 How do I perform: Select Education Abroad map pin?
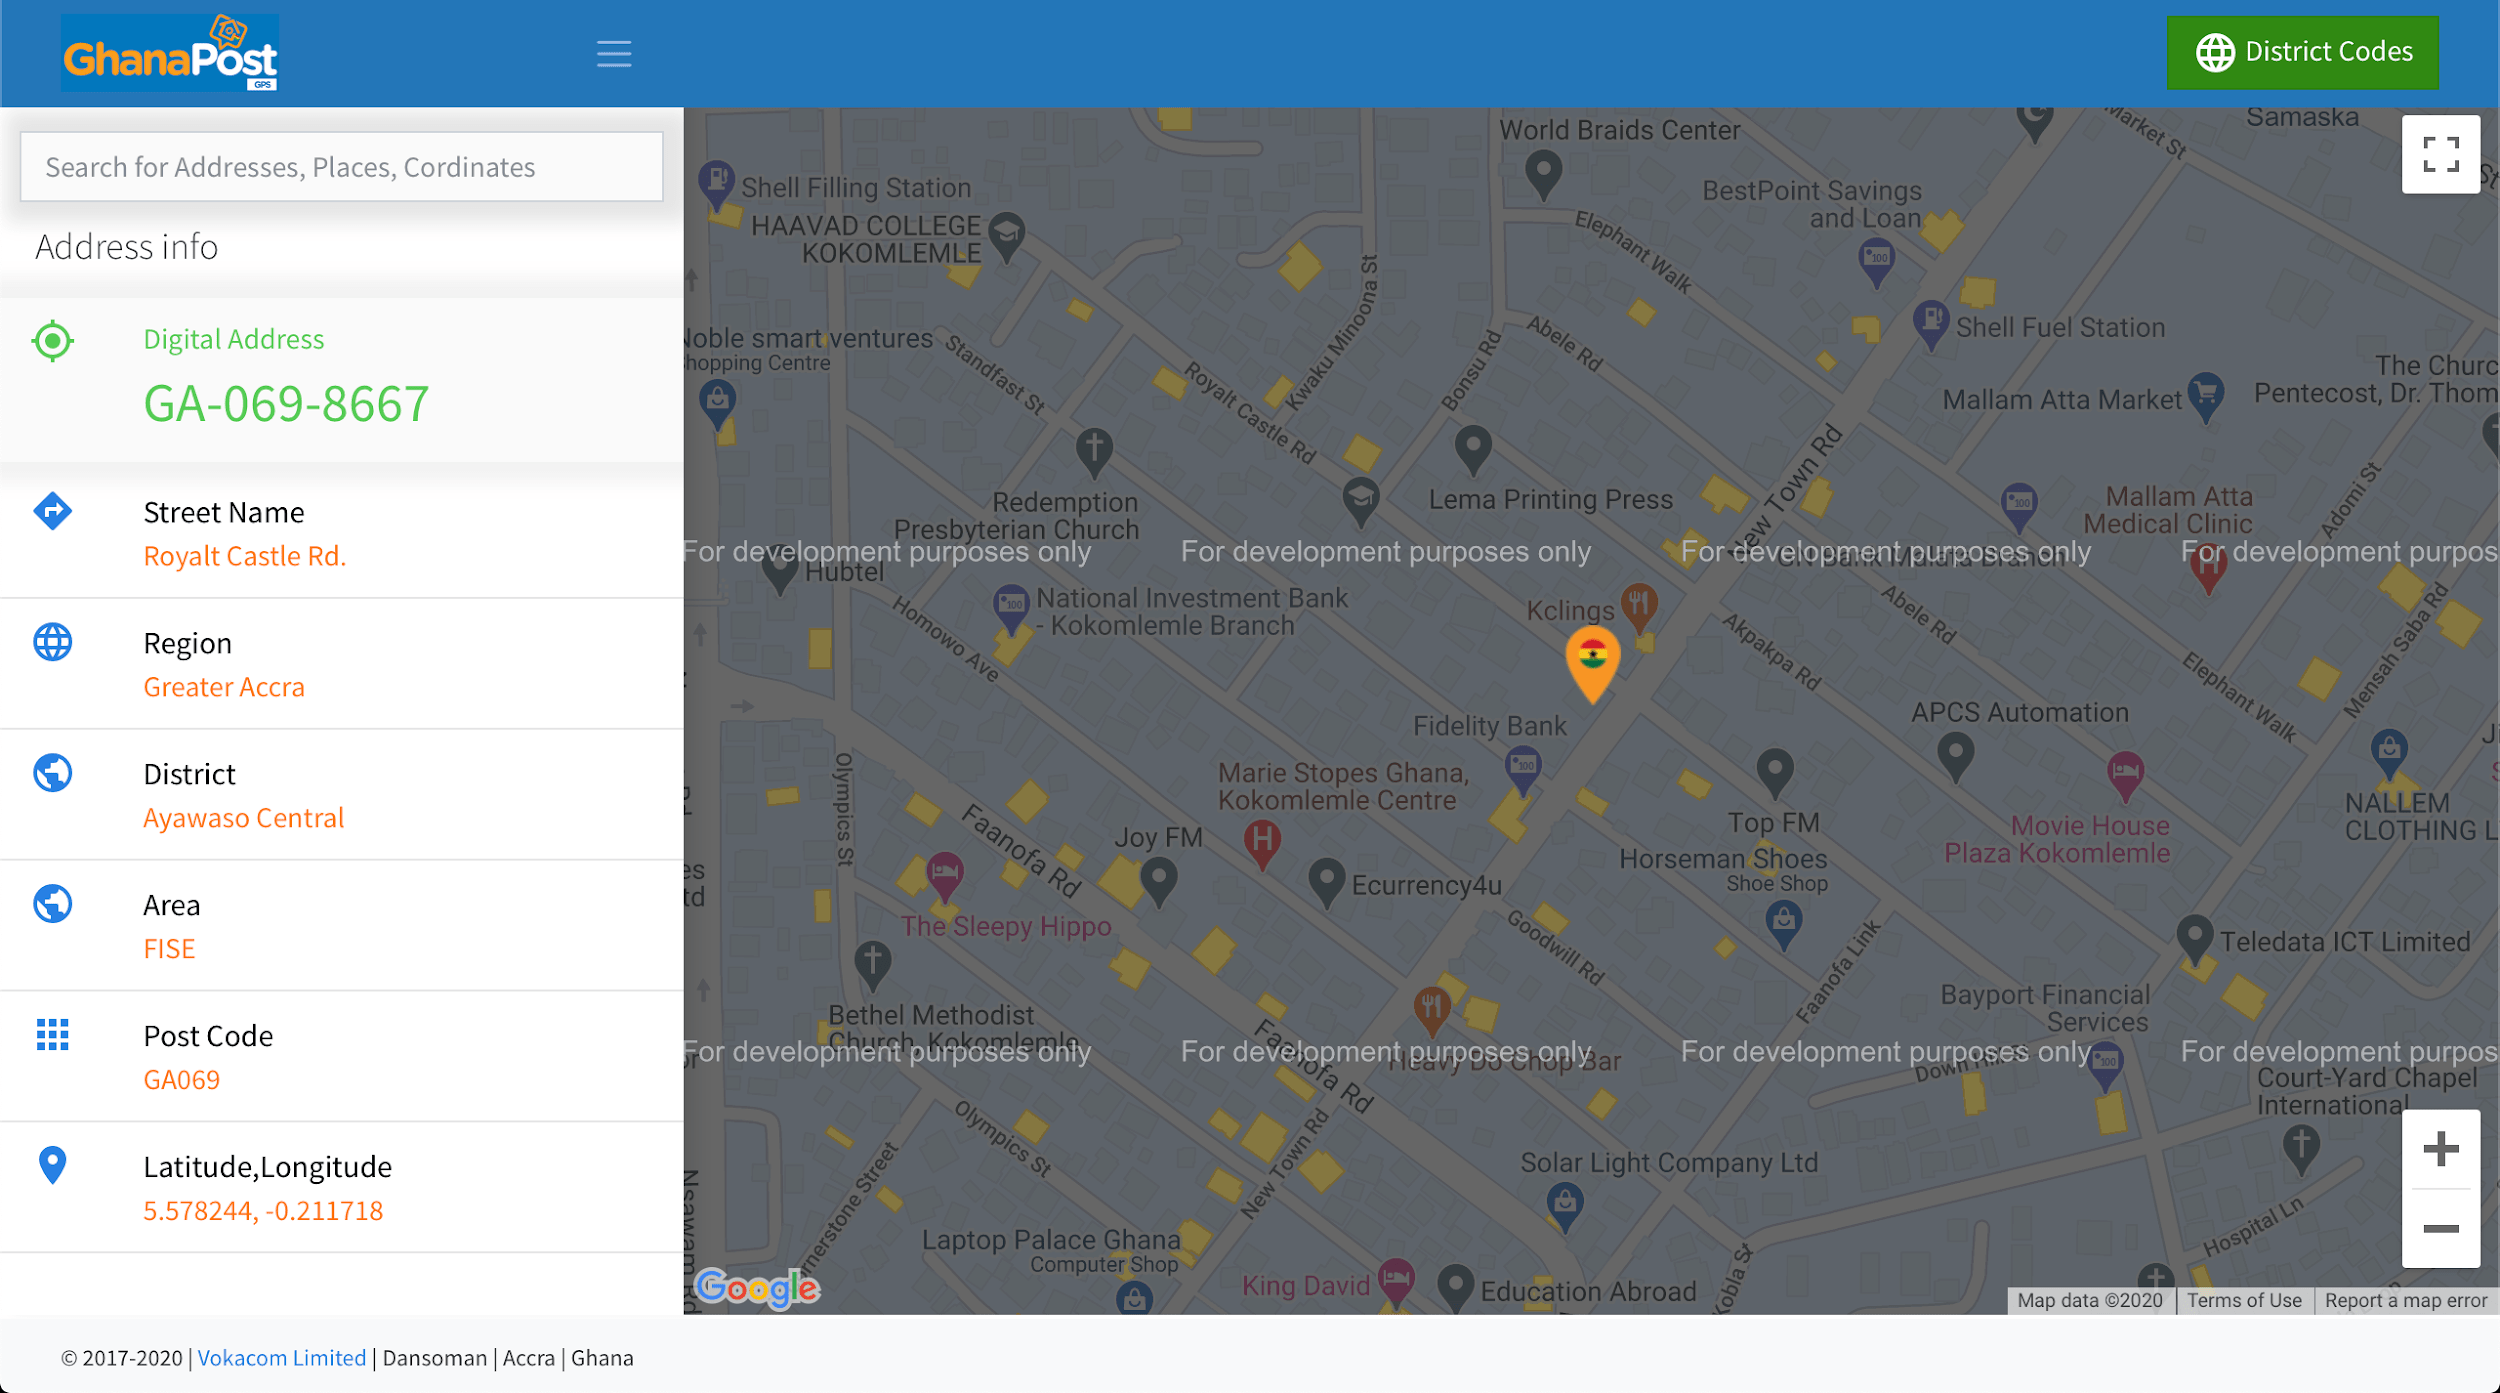coord(1456,1288)
